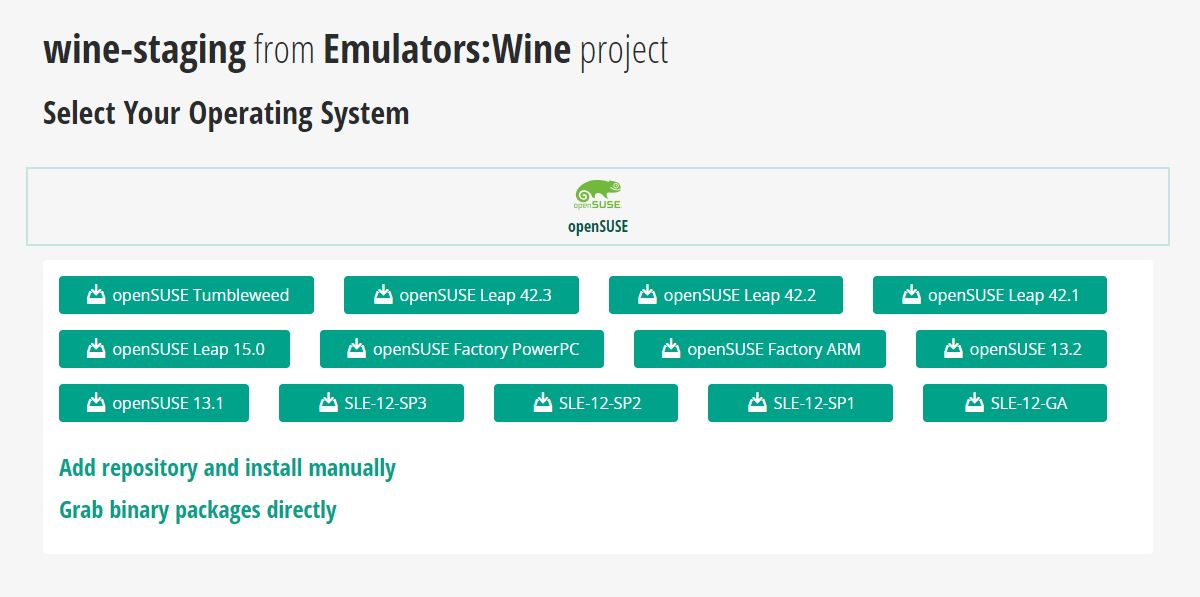Open openSUSE Leap 15.0 download
Image resolution: width=1200 pixels, height=597 pixels.
[175, 349]
